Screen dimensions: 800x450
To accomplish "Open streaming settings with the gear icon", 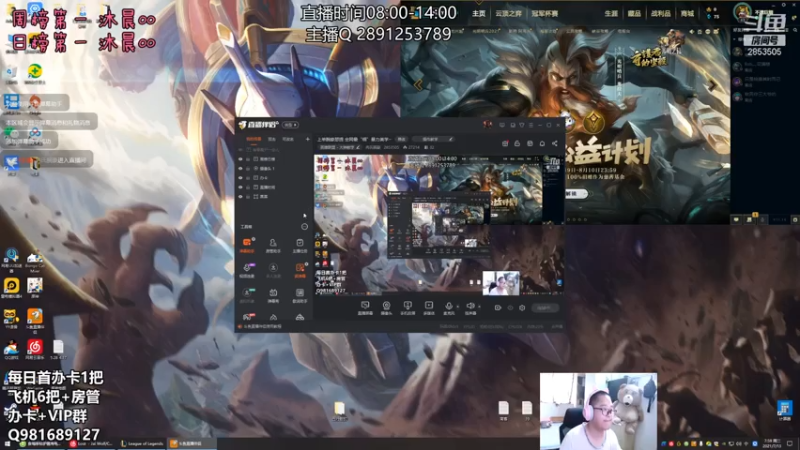I will [522, 308].
